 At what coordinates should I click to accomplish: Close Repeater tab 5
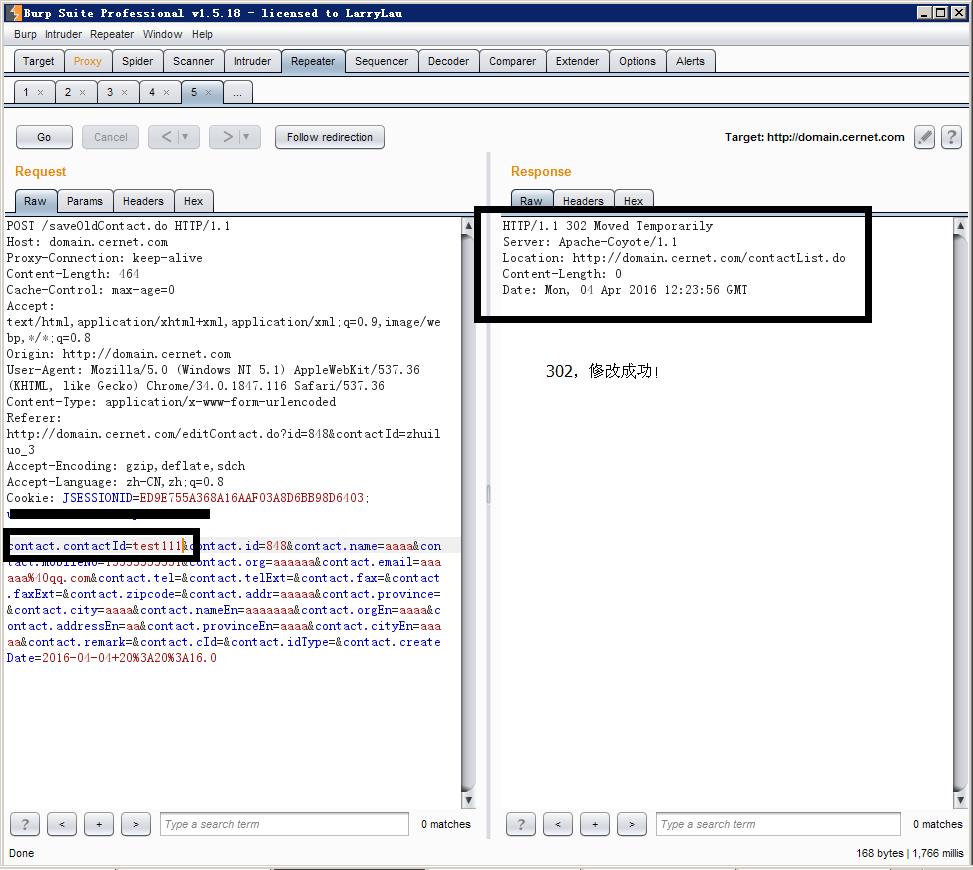208,92
